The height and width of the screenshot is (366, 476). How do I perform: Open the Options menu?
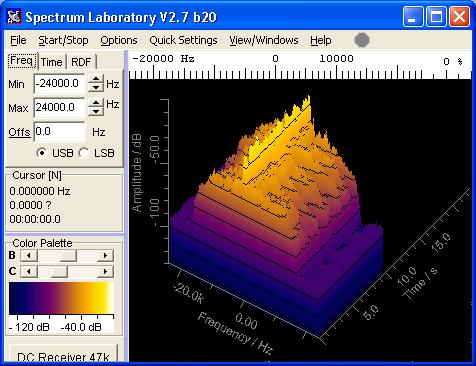(x=119, y=40)
